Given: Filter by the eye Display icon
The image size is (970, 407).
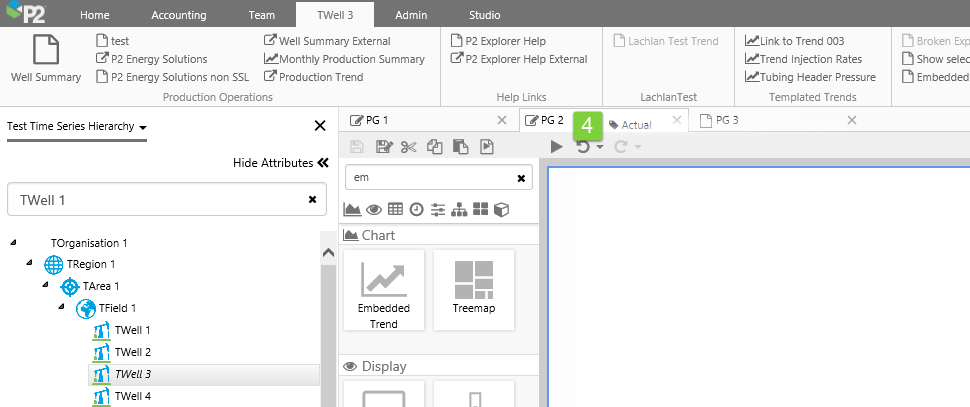Looking at the screenshot, I should [374, 209].
